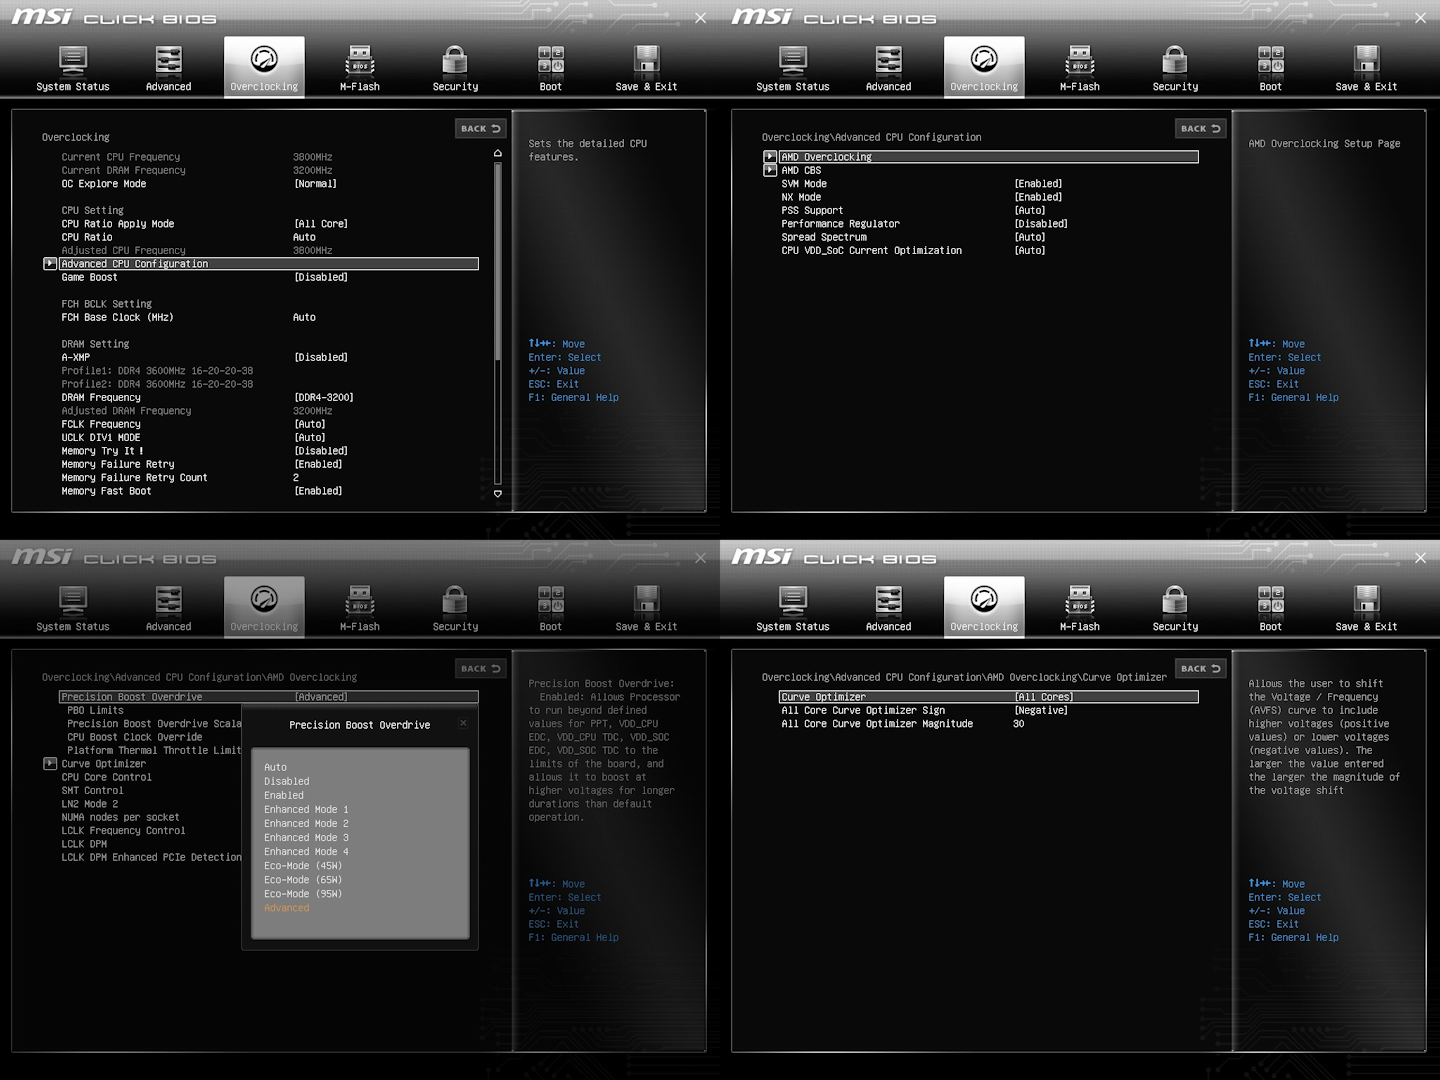Toggle Performance Regulator [Disabled] value
Viewport: 1440px width, 1080px height.
coord(1041,224)
